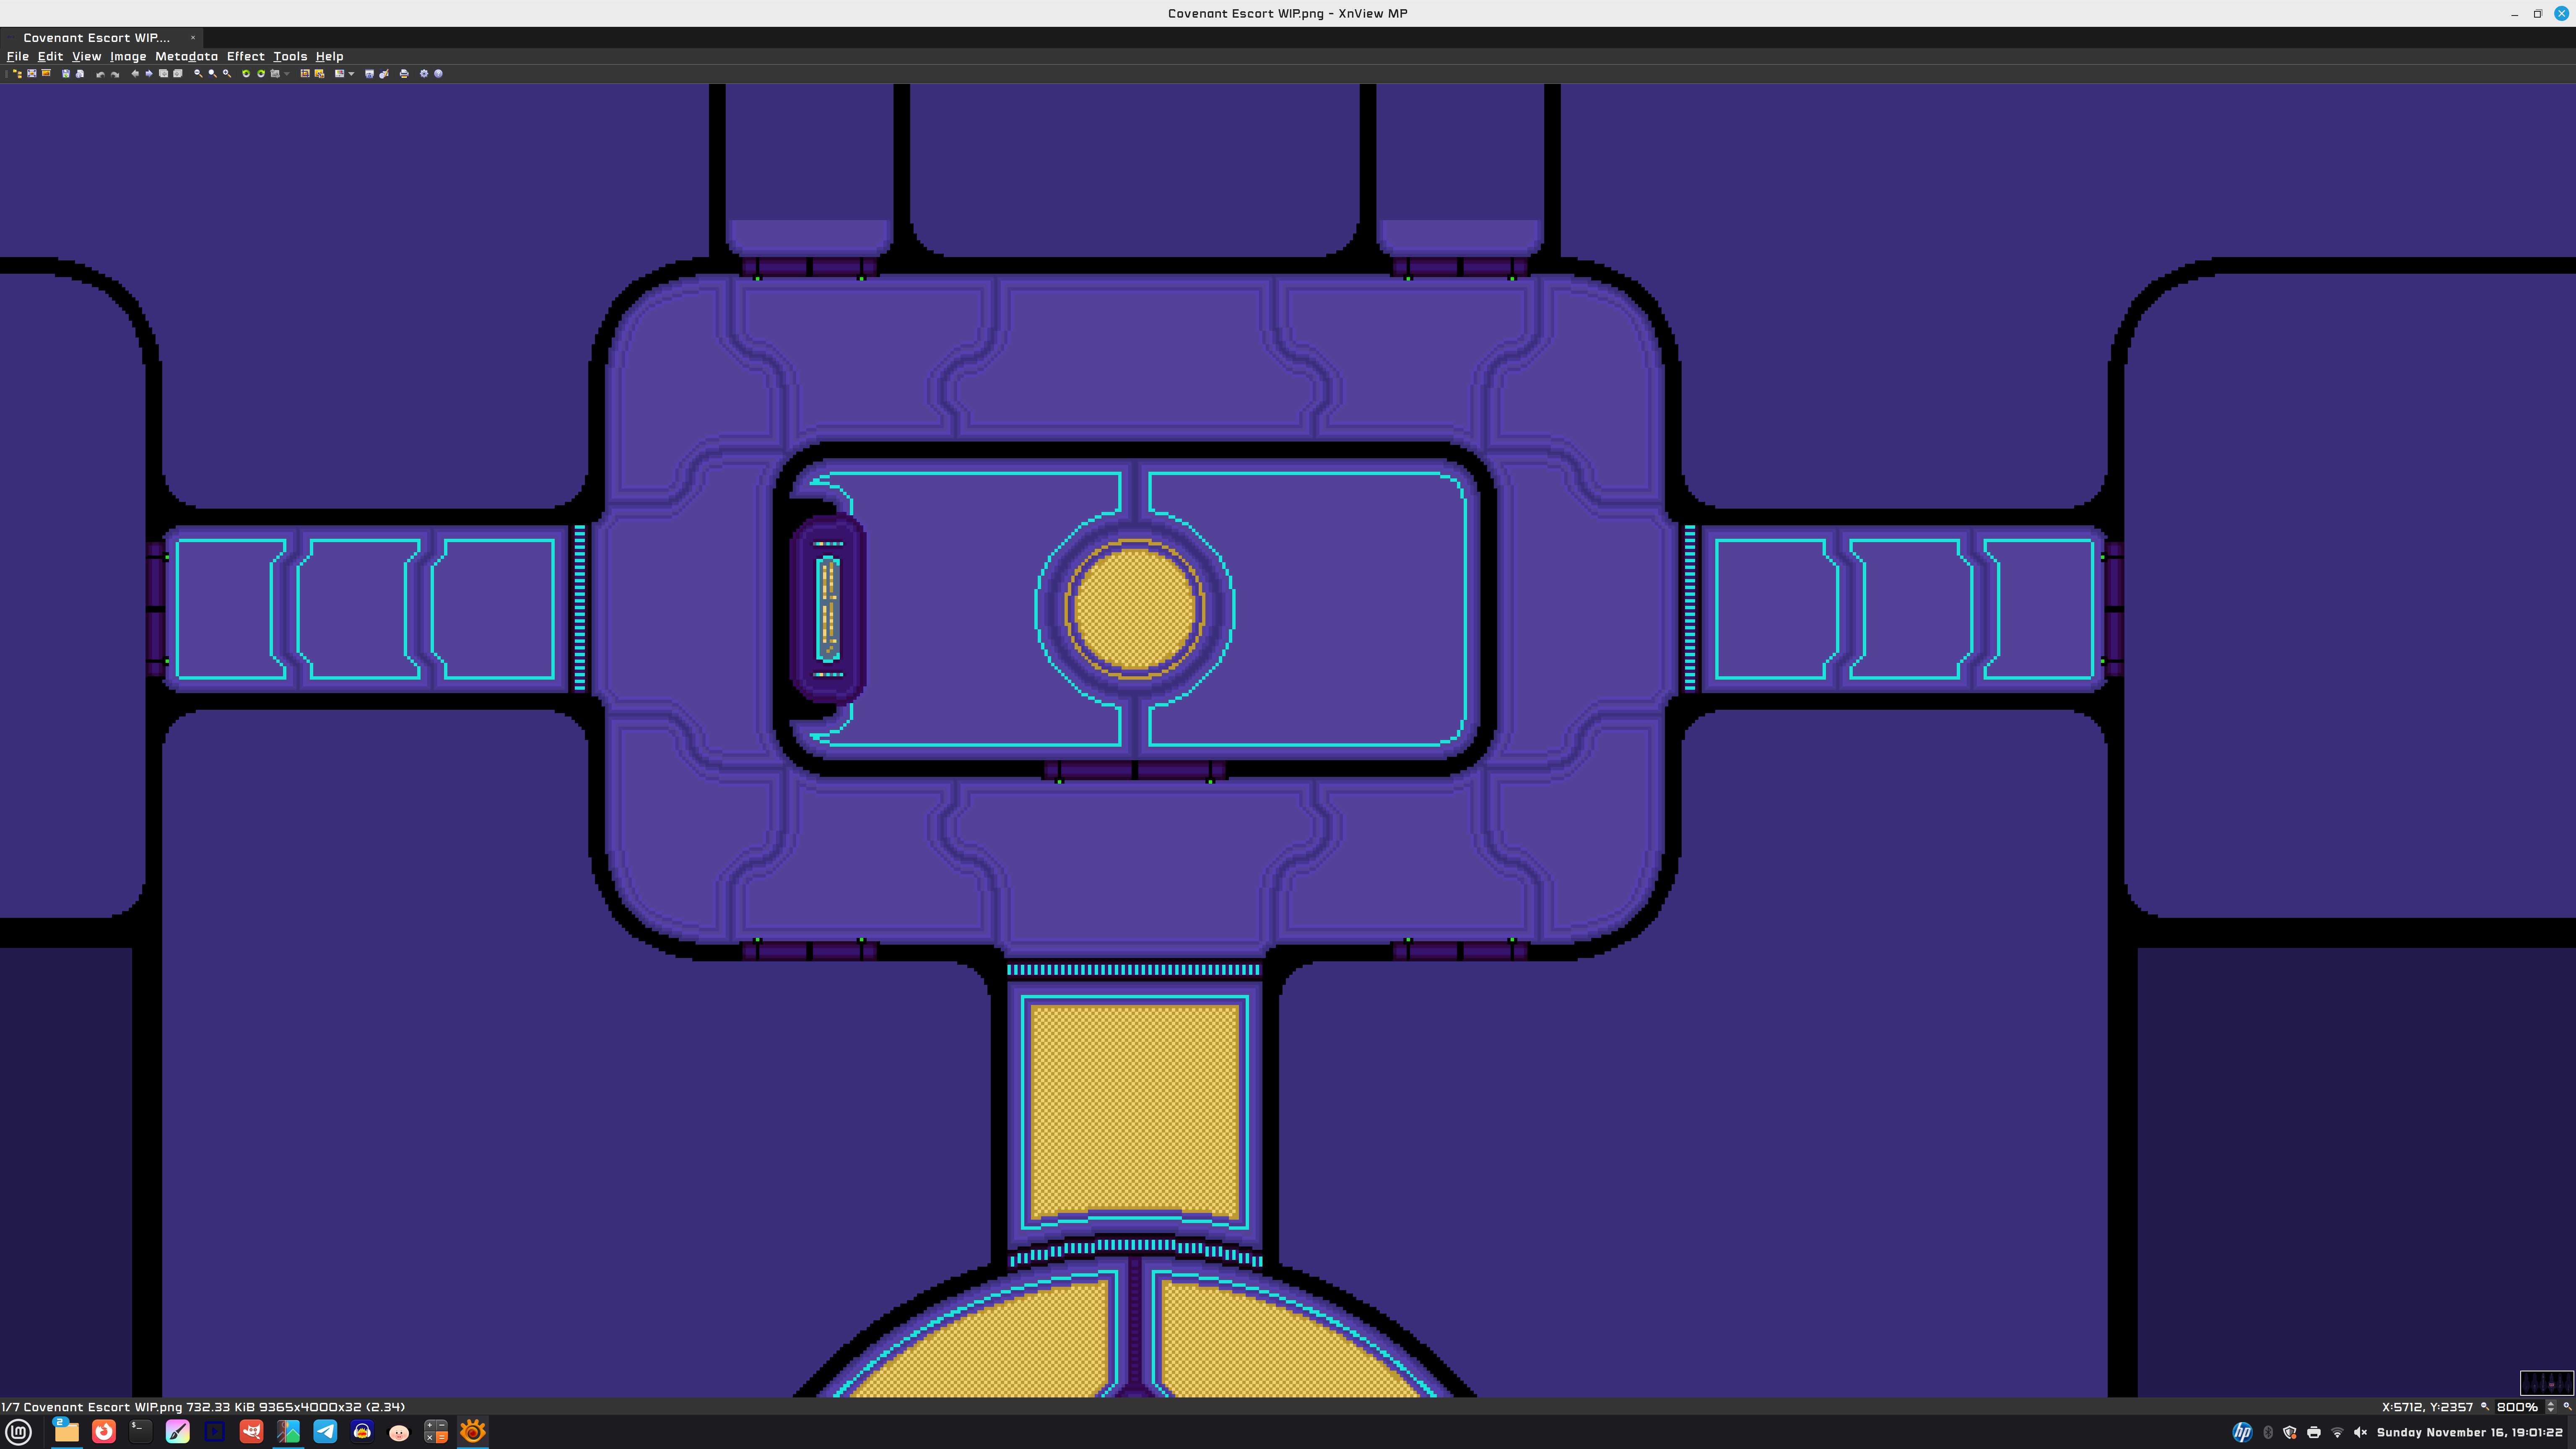2576x1449 pixels.
Task: Click status bar zoom out magnifier
Action: coord(2485,1407)
